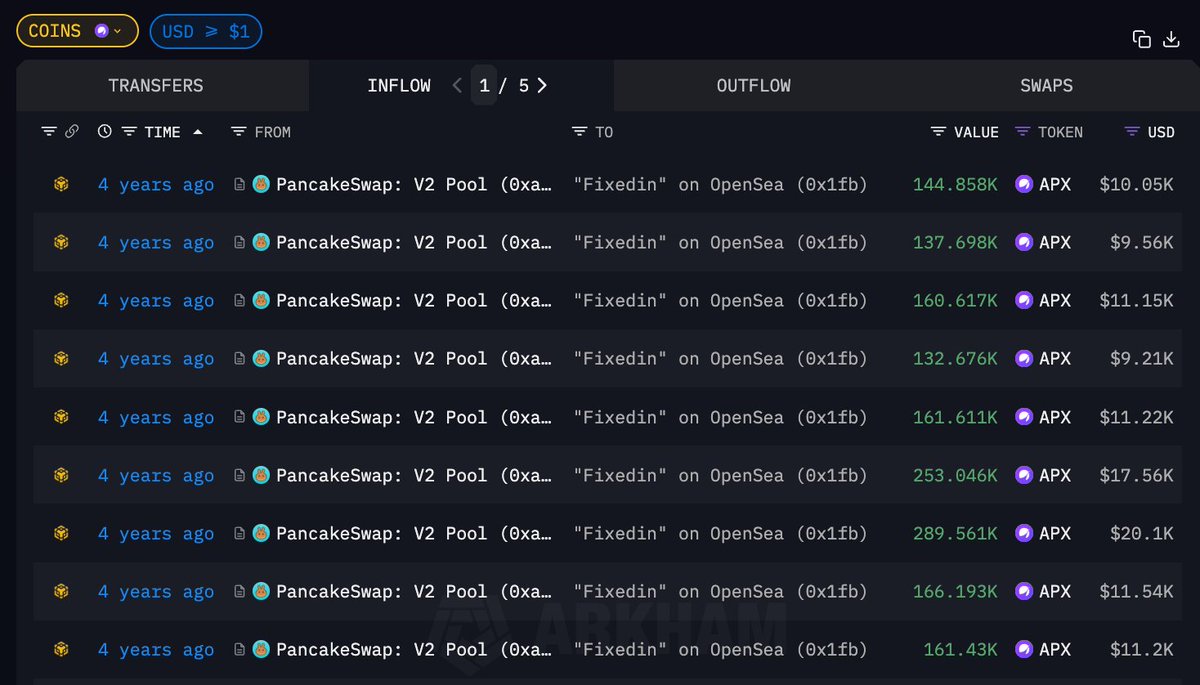Open the FROM column filter icon
Viewport: 1200px width, 685px height.
point(238,132)
